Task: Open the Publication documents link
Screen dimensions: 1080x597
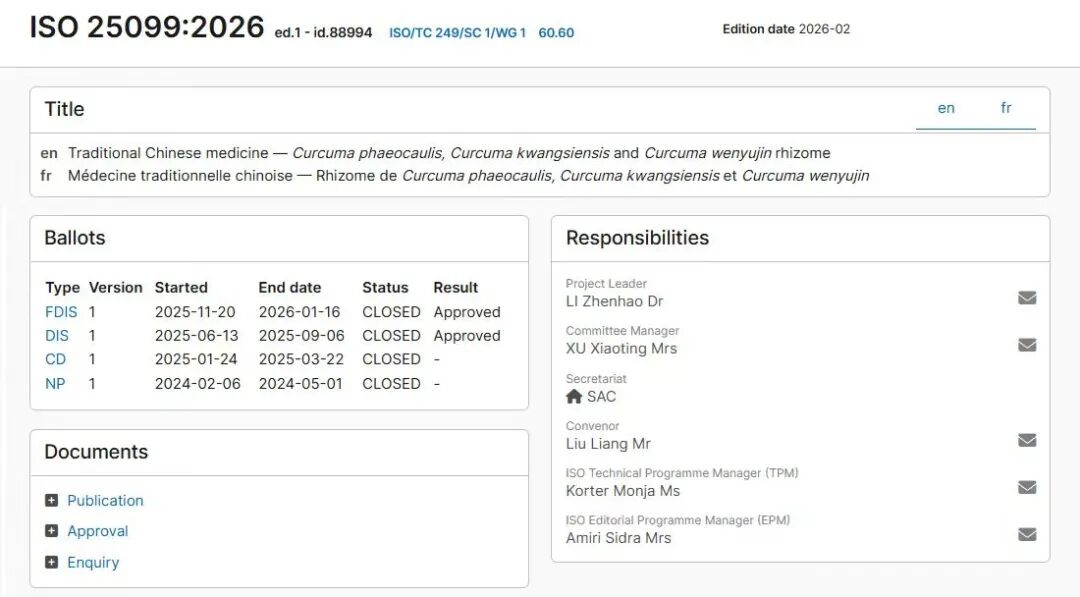Action: point(105,500)
